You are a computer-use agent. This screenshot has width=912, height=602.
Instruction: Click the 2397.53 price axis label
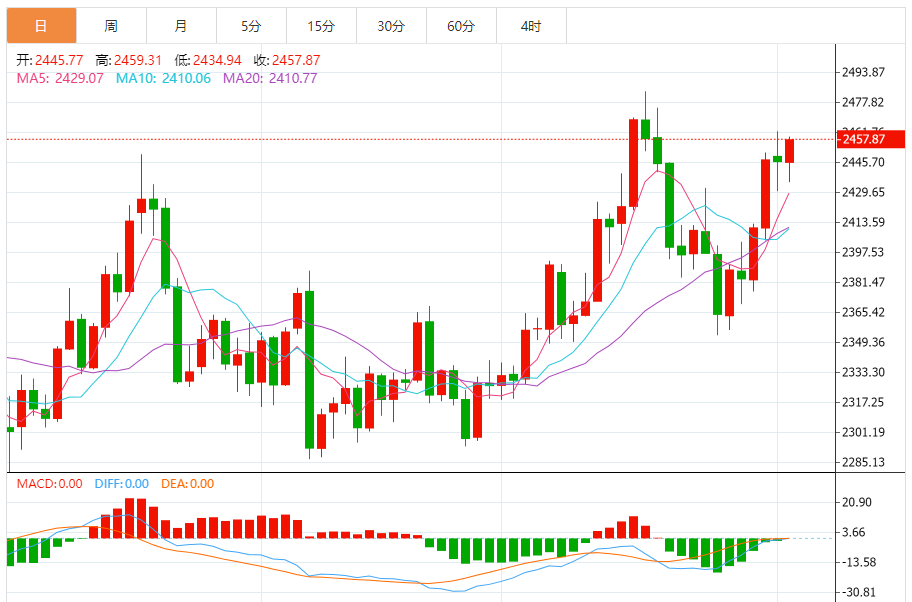coord(863,252)
